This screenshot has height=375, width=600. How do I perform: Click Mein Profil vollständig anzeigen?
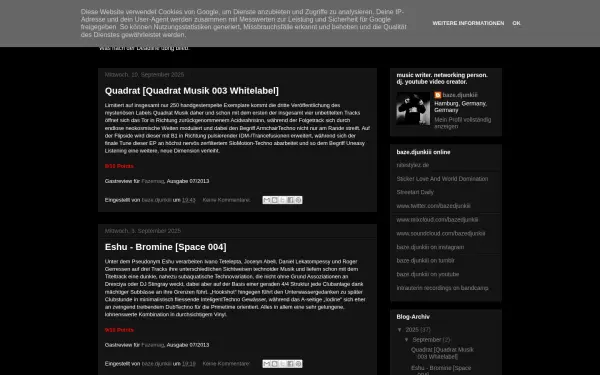click(x=463, y=123)
